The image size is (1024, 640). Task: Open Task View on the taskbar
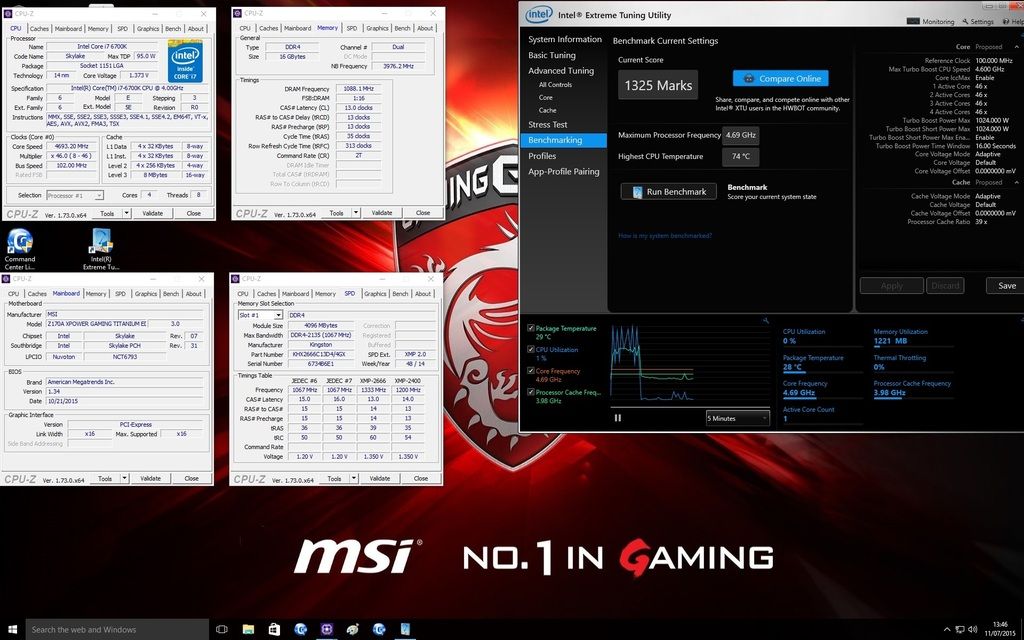tap(221, 630)
